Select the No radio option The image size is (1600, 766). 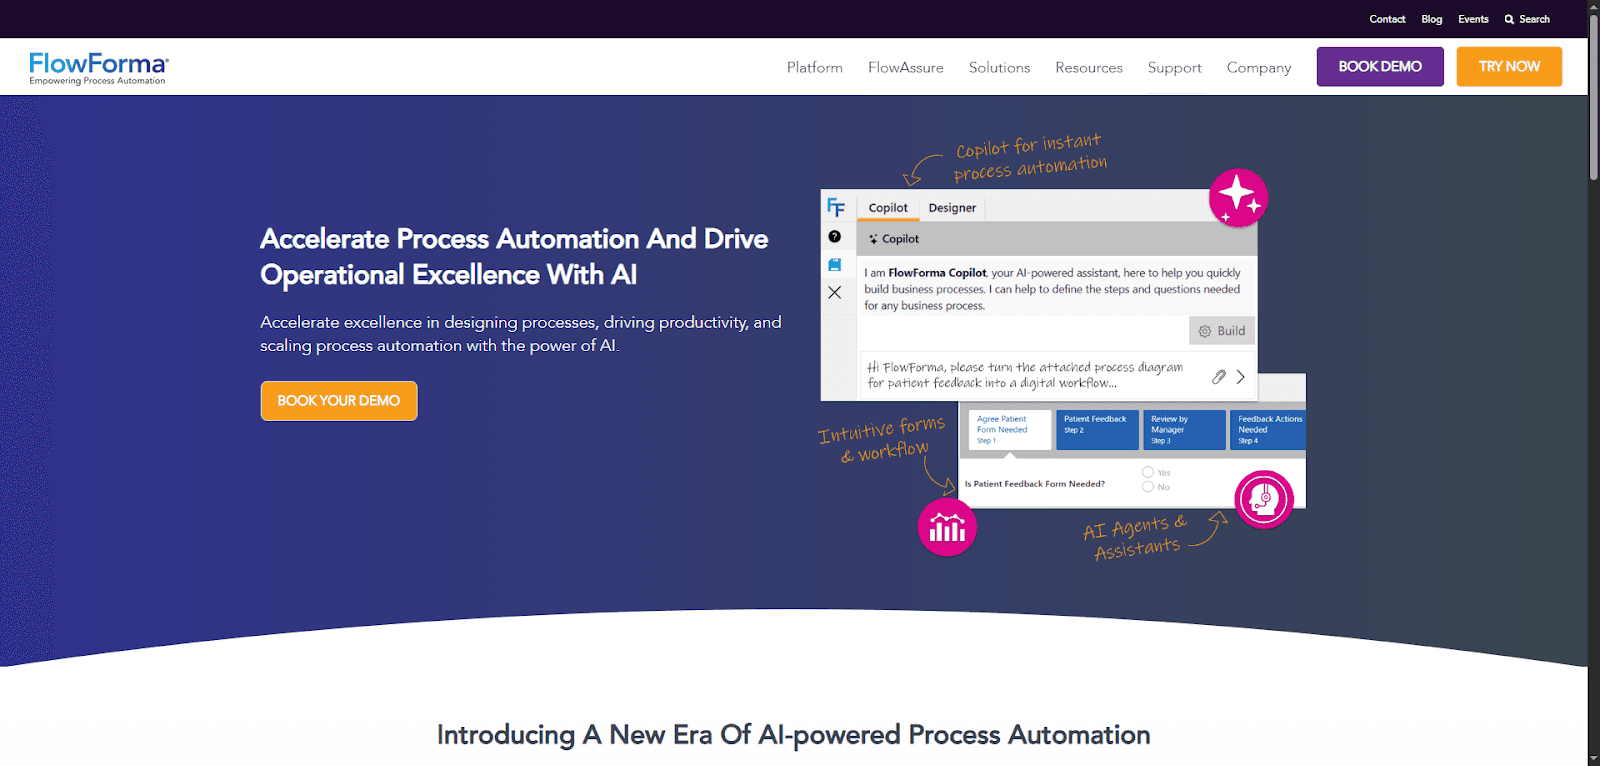(1148, 487)
